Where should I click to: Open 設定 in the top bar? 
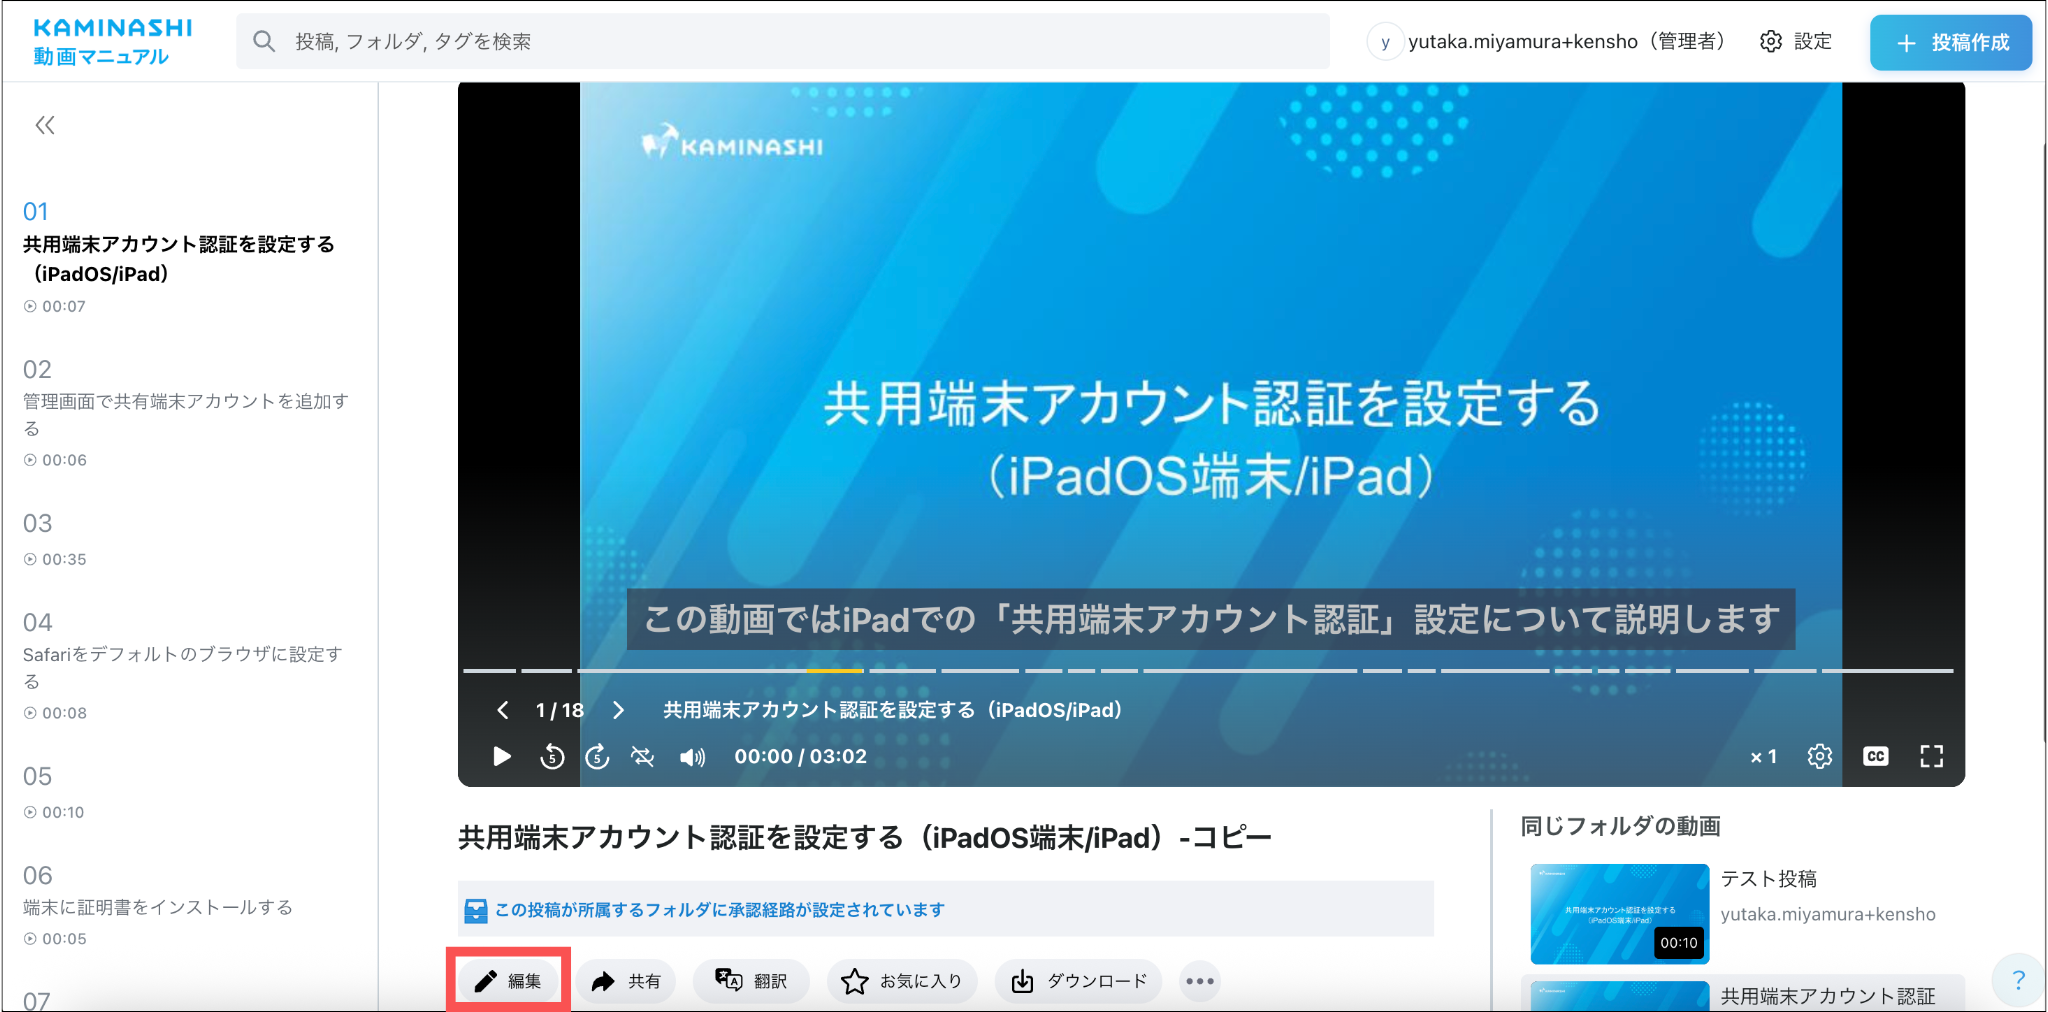point(1796,41)
